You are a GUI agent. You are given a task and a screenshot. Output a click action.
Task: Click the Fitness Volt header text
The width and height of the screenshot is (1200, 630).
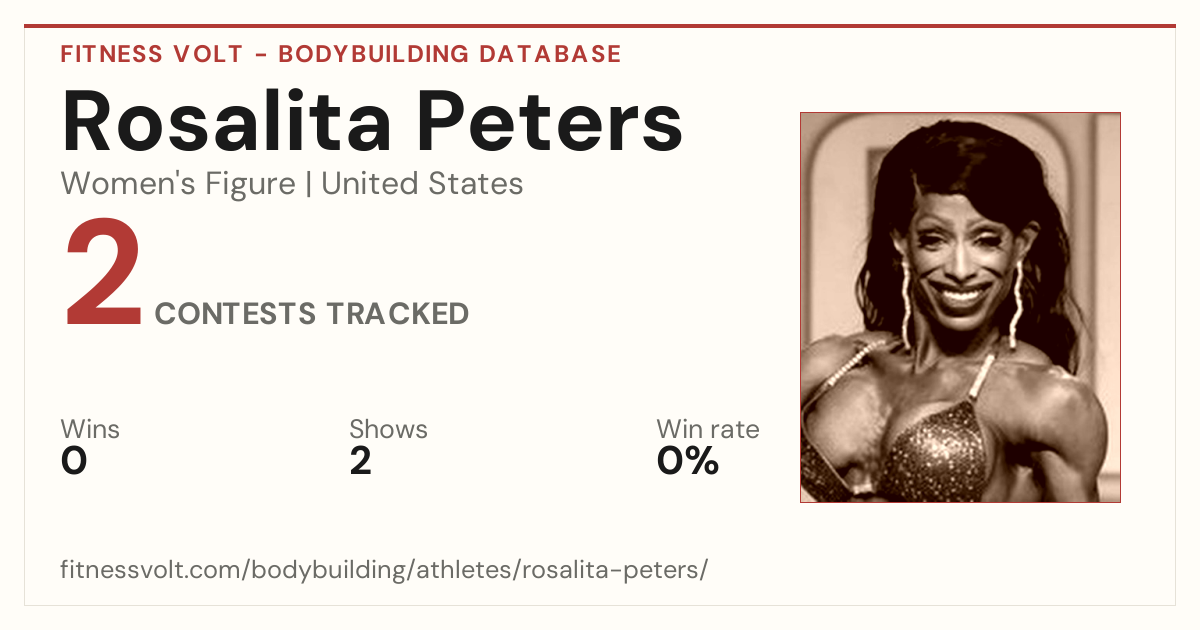click(152, 54)
